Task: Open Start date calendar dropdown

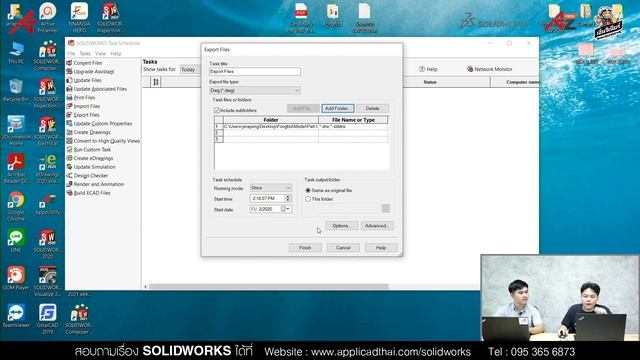Action: pos(288,209)
